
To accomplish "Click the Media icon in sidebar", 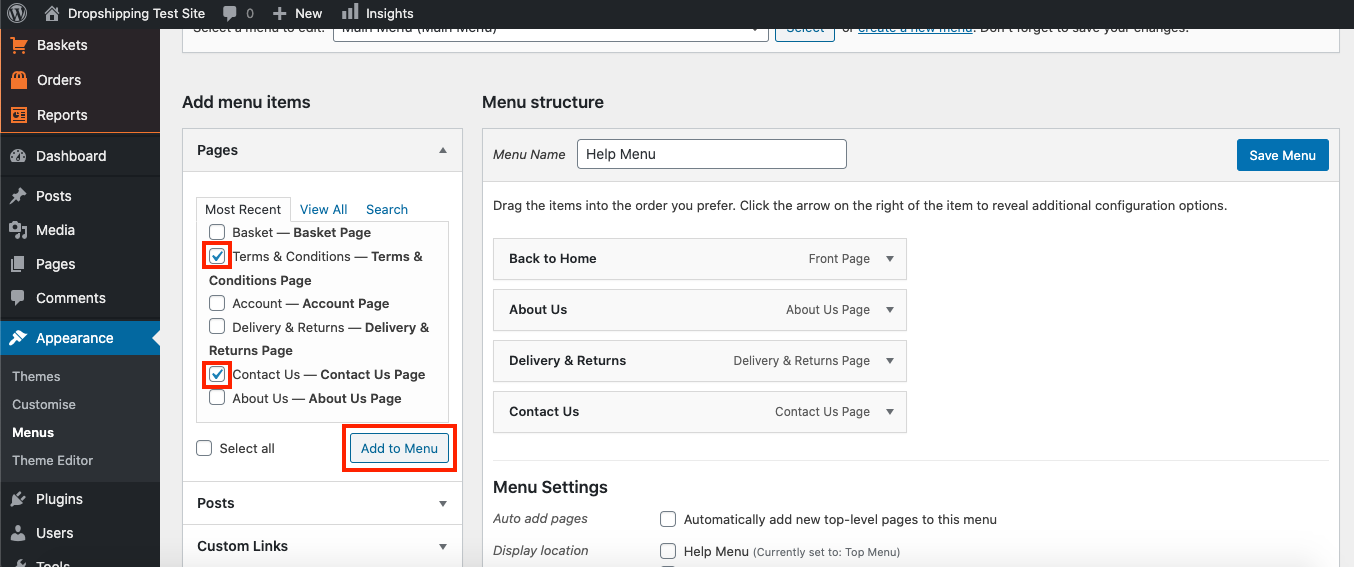I will 18,230.
